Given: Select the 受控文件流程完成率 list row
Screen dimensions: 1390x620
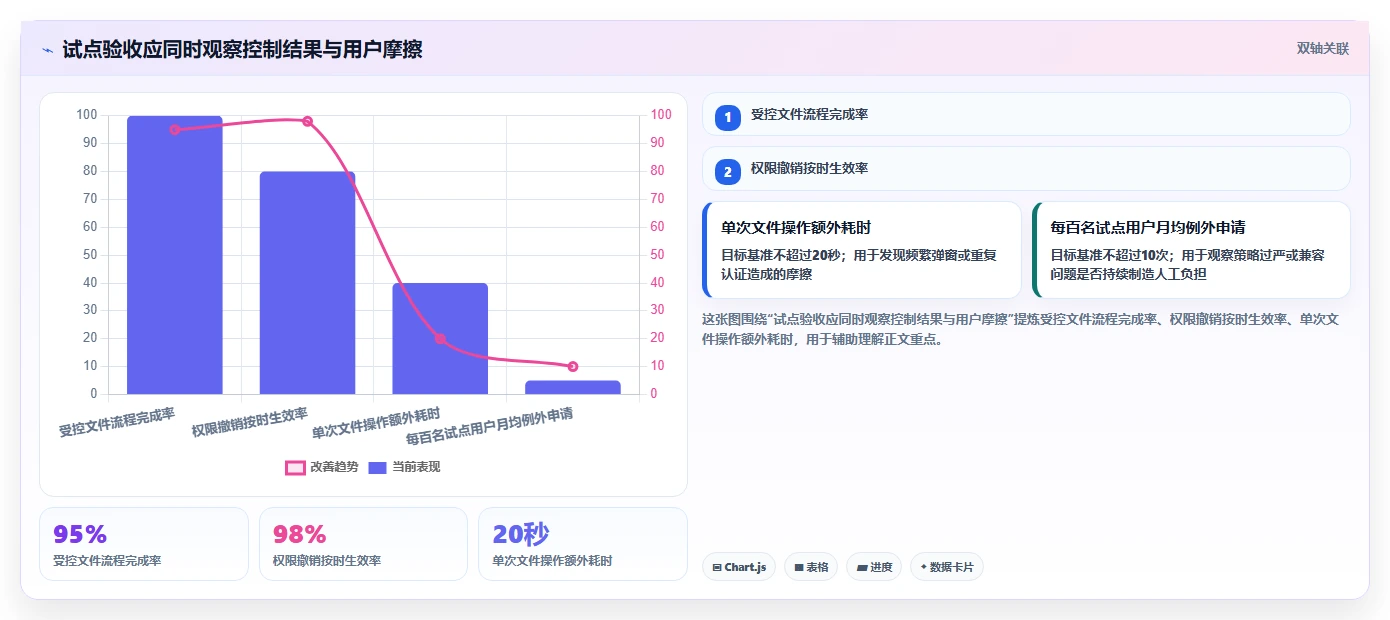Looking at the screenshot, I should coord(1026,114).
